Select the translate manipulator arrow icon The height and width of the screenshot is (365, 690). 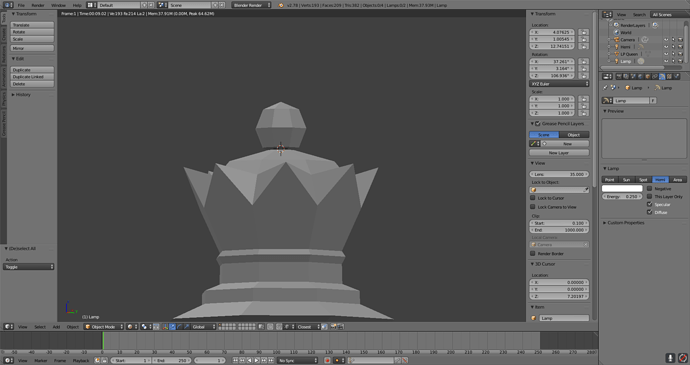[172, 327]
